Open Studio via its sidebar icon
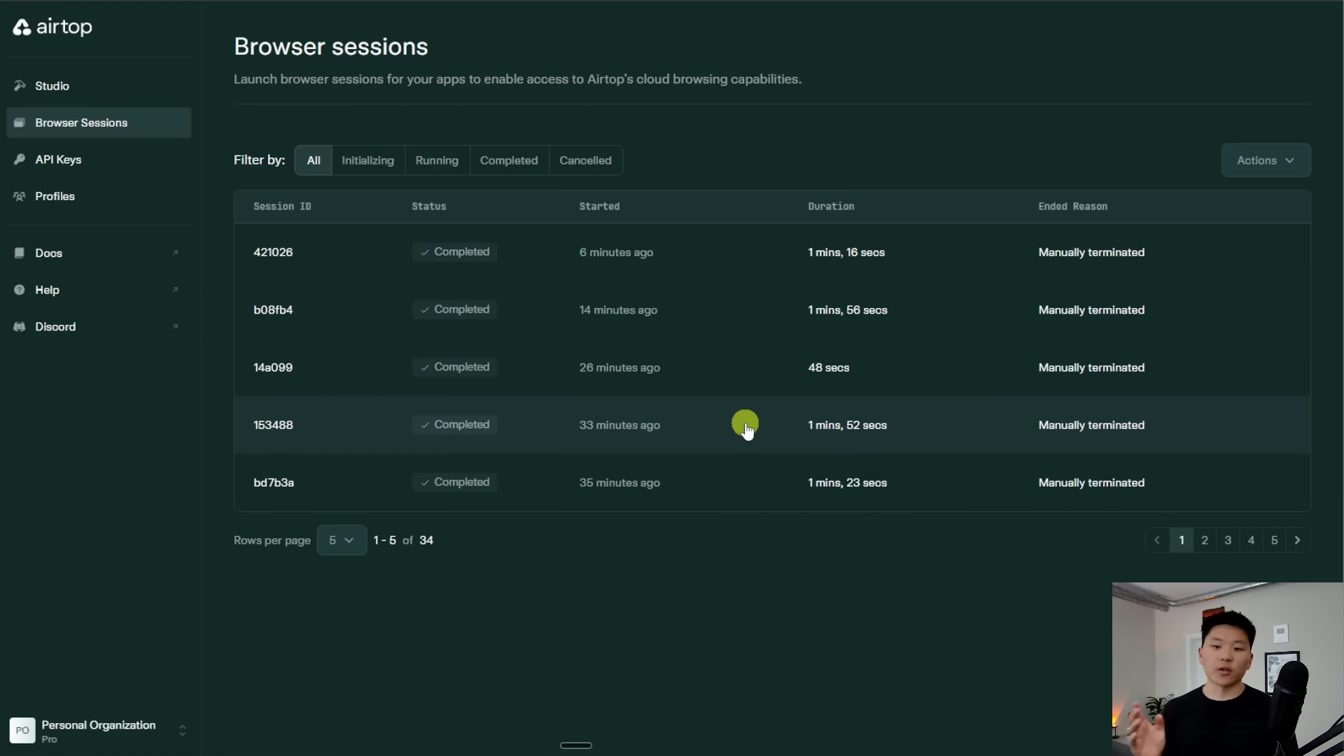This screenshot has height=756, width=1344. tap(19, 86)
